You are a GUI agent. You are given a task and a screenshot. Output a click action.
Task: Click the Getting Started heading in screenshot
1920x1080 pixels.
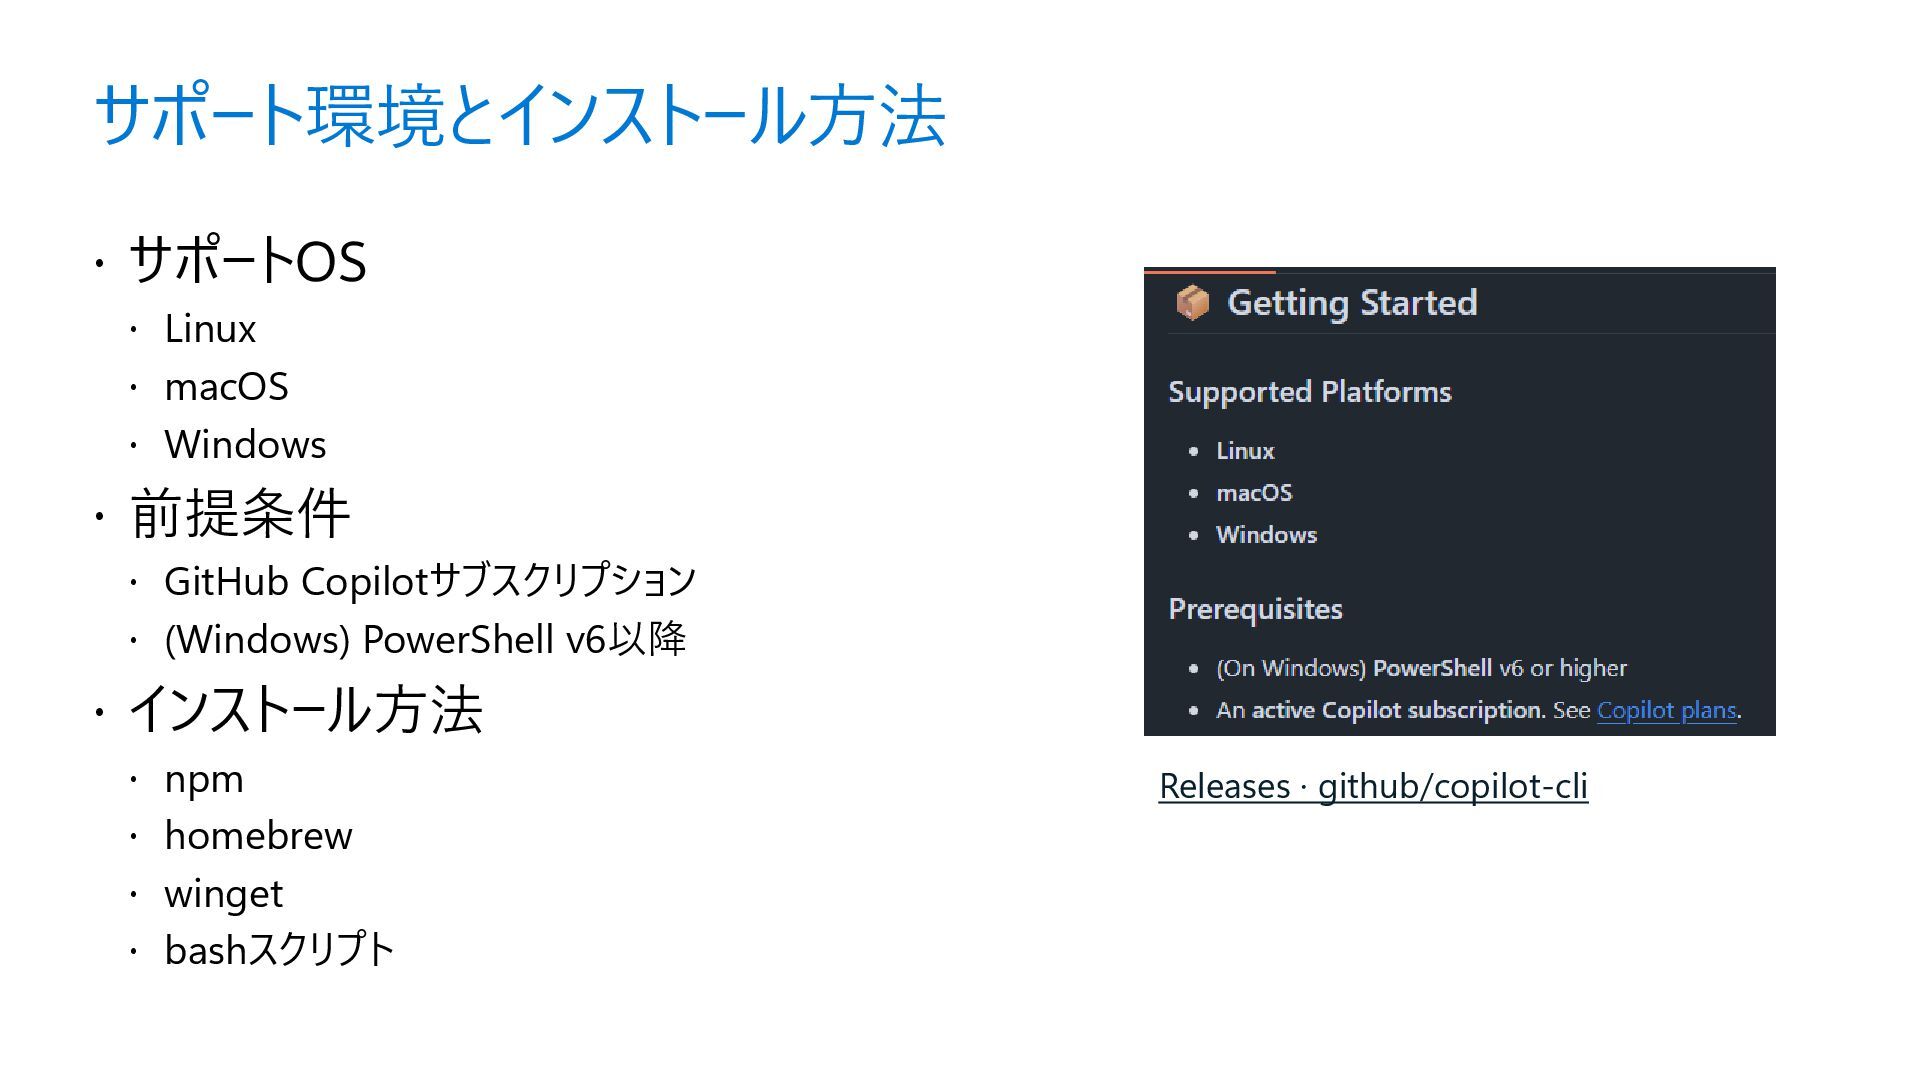coord(1352,302)
